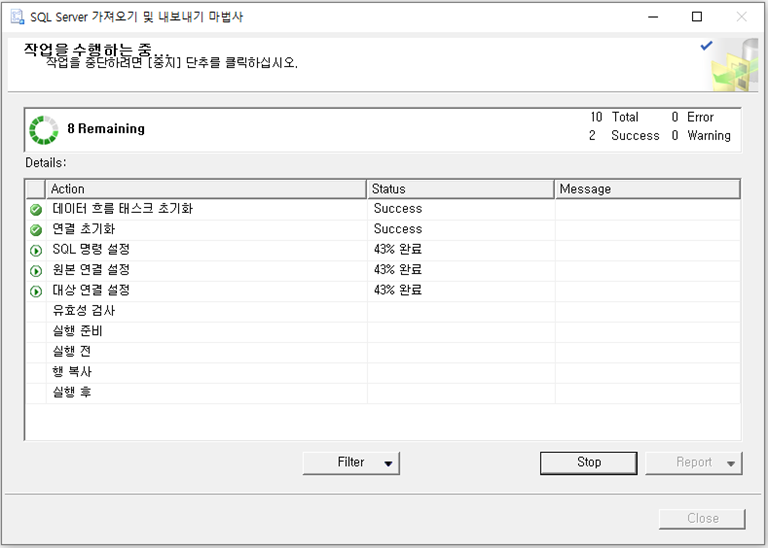Screen dimensions: 768x548
Task: Minimize the SQL Server wizard window
Action: tap(653, 17)
